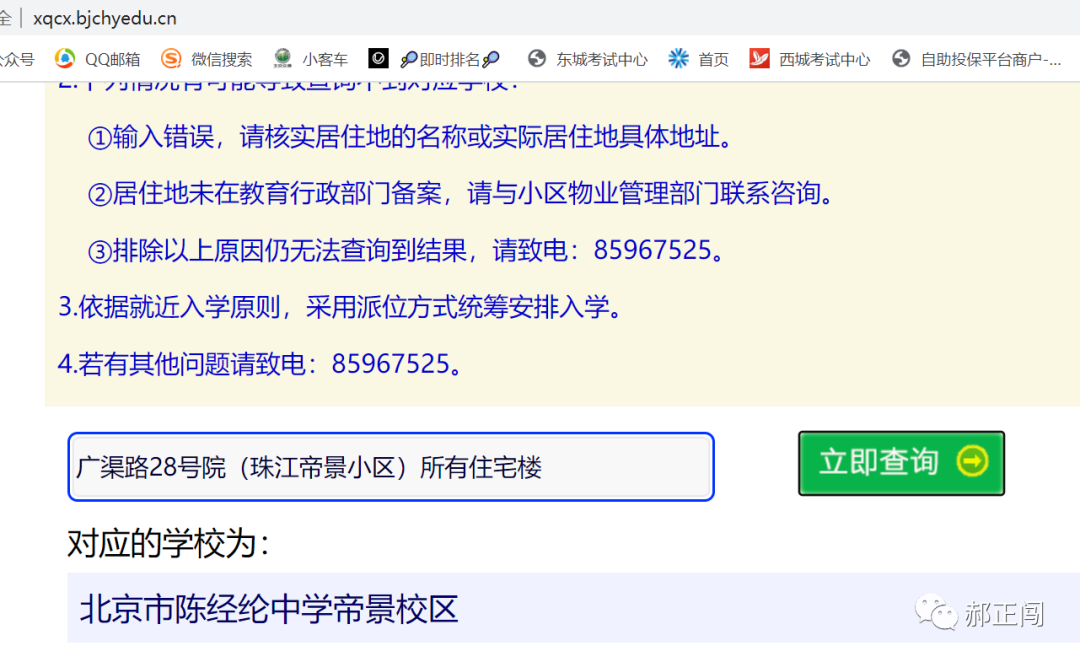1080x662 pixels.
Task: Open the 西城考试中心 bookmark label
Action: pyautogui.click(x=824, y=60)
